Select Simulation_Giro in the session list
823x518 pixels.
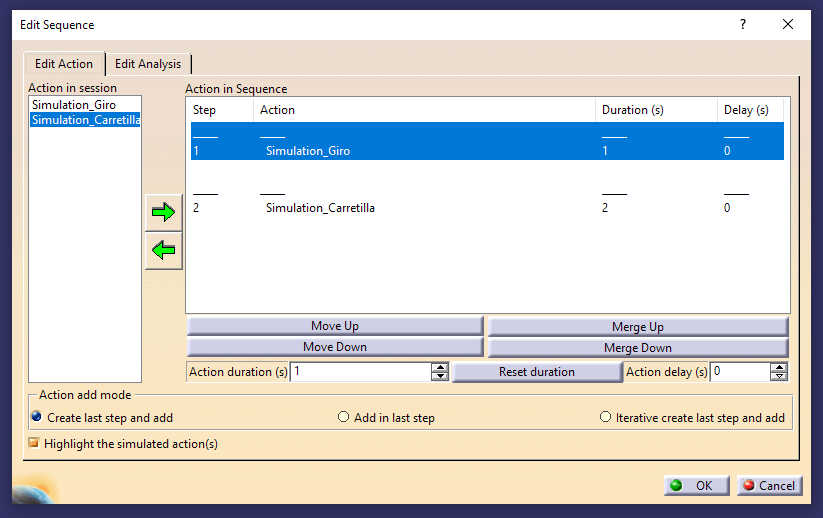click(74, 104)
